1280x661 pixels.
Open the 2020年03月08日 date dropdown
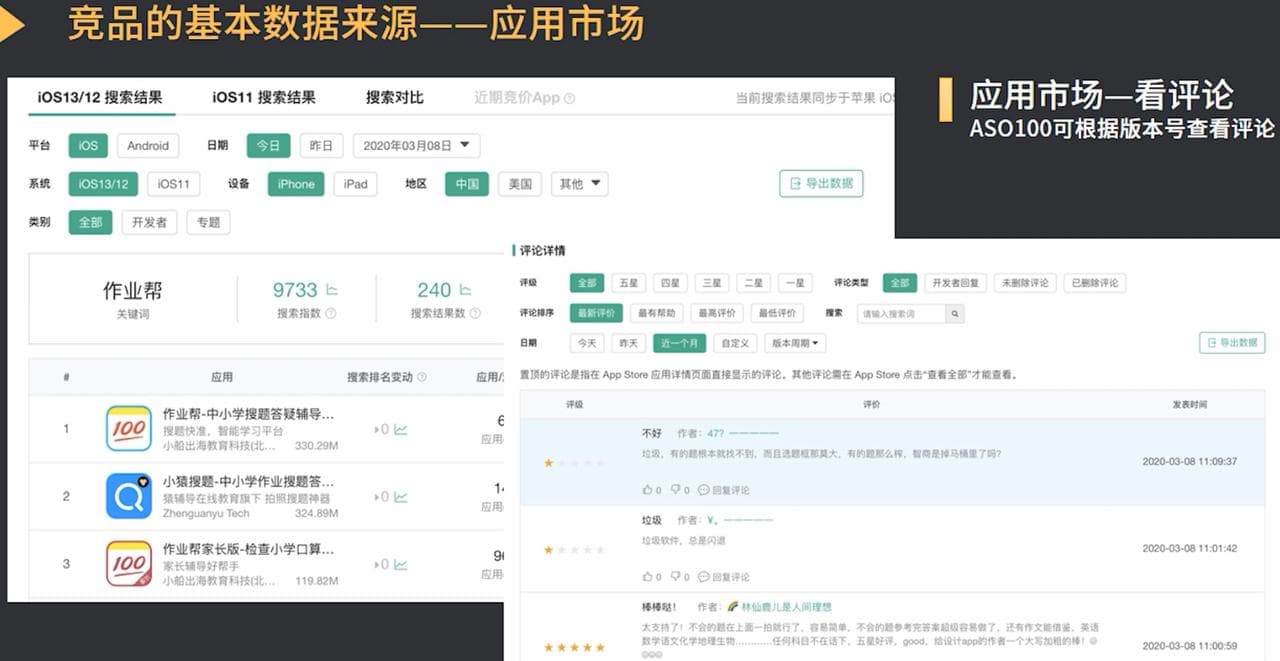click(x=416, y=146)
